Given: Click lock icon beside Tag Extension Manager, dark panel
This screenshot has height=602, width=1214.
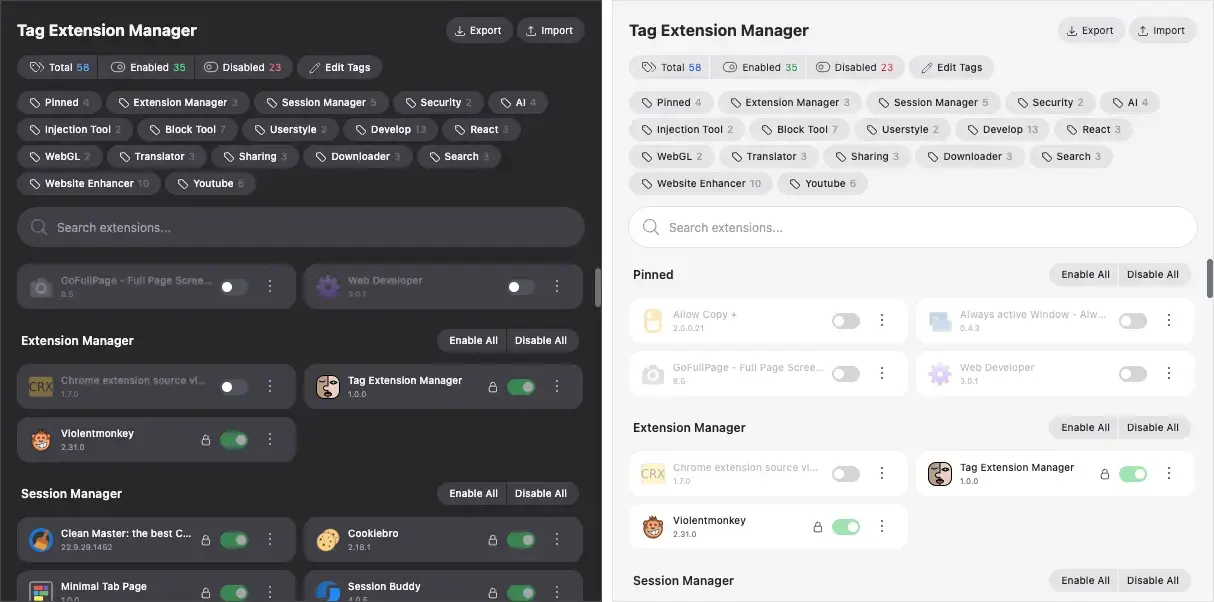Looking at the screenshot, I should pos(492,387).
